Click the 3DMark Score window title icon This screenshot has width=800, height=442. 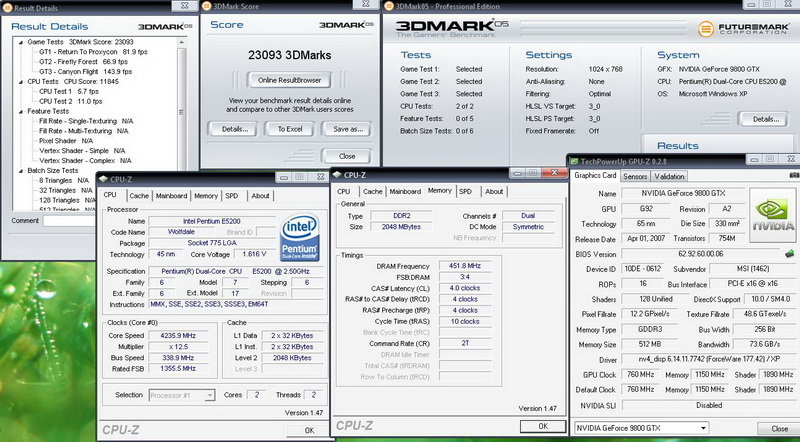pos(206,6)
